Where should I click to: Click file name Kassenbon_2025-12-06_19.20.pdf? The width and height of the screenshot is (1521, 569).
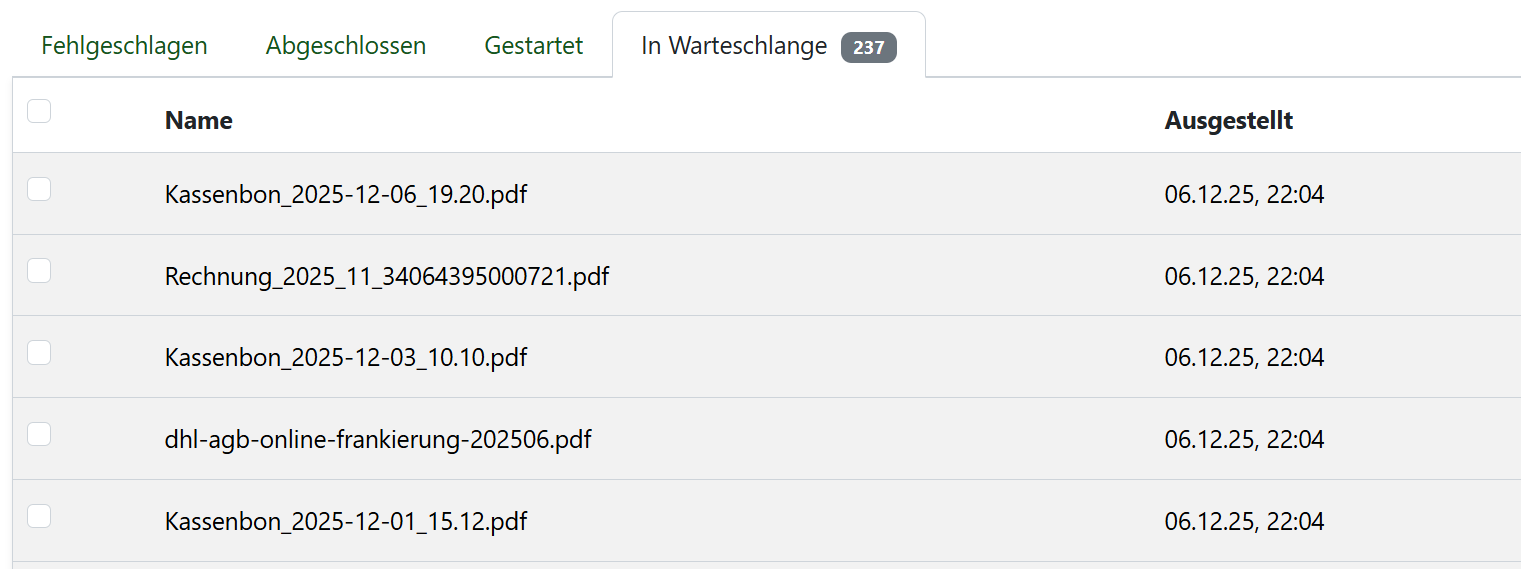346,194
